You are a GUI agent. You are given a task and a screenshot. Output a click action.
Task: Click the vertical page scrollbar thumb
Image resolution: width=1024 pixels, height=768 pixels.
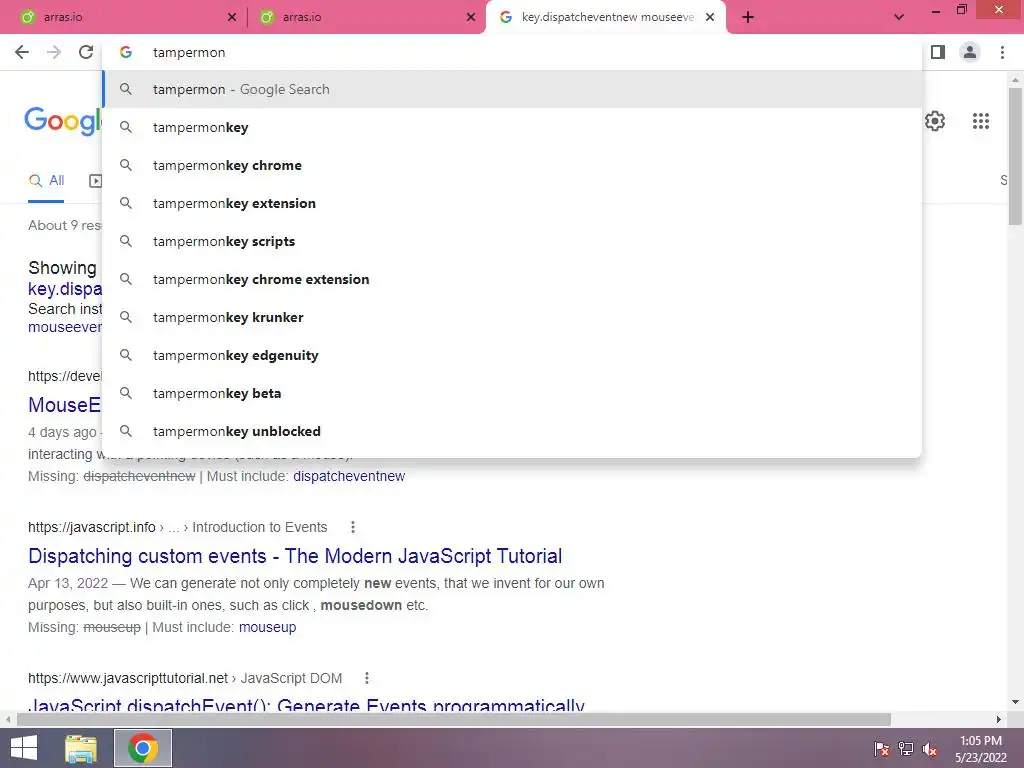point(1015,157)
